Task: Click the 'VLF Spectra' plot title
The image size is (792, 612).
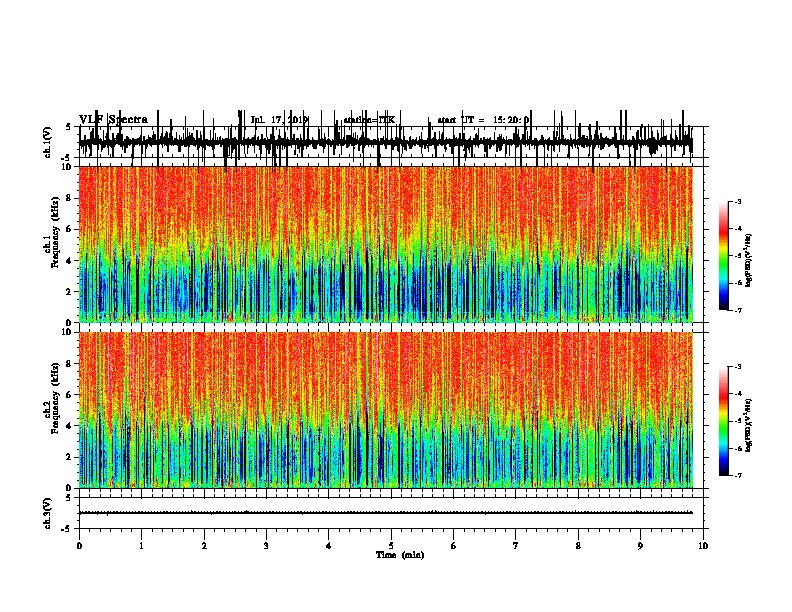Action: [114, 120]
